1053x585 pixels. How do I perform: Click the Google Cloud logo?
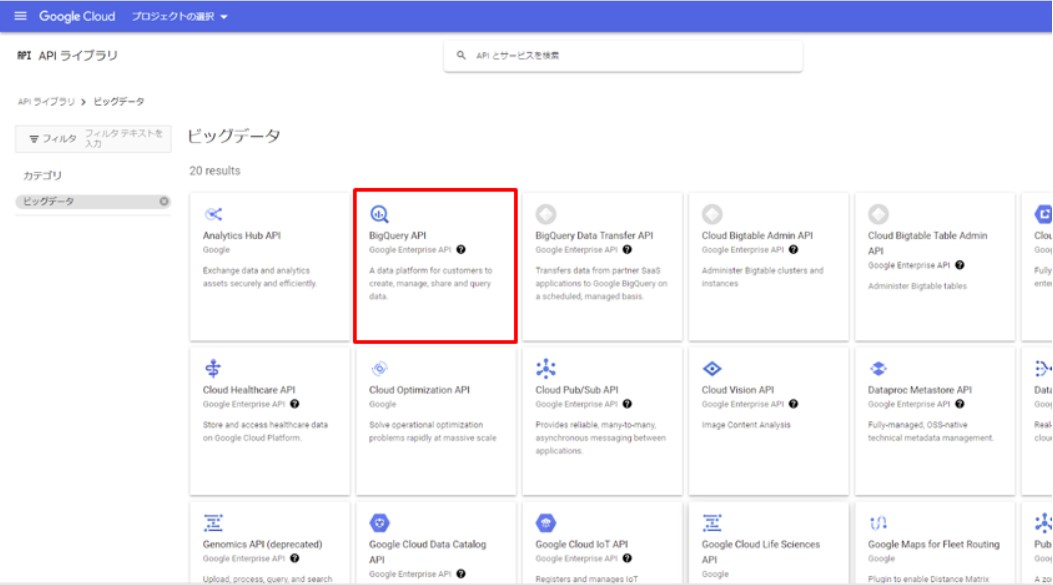77,16
